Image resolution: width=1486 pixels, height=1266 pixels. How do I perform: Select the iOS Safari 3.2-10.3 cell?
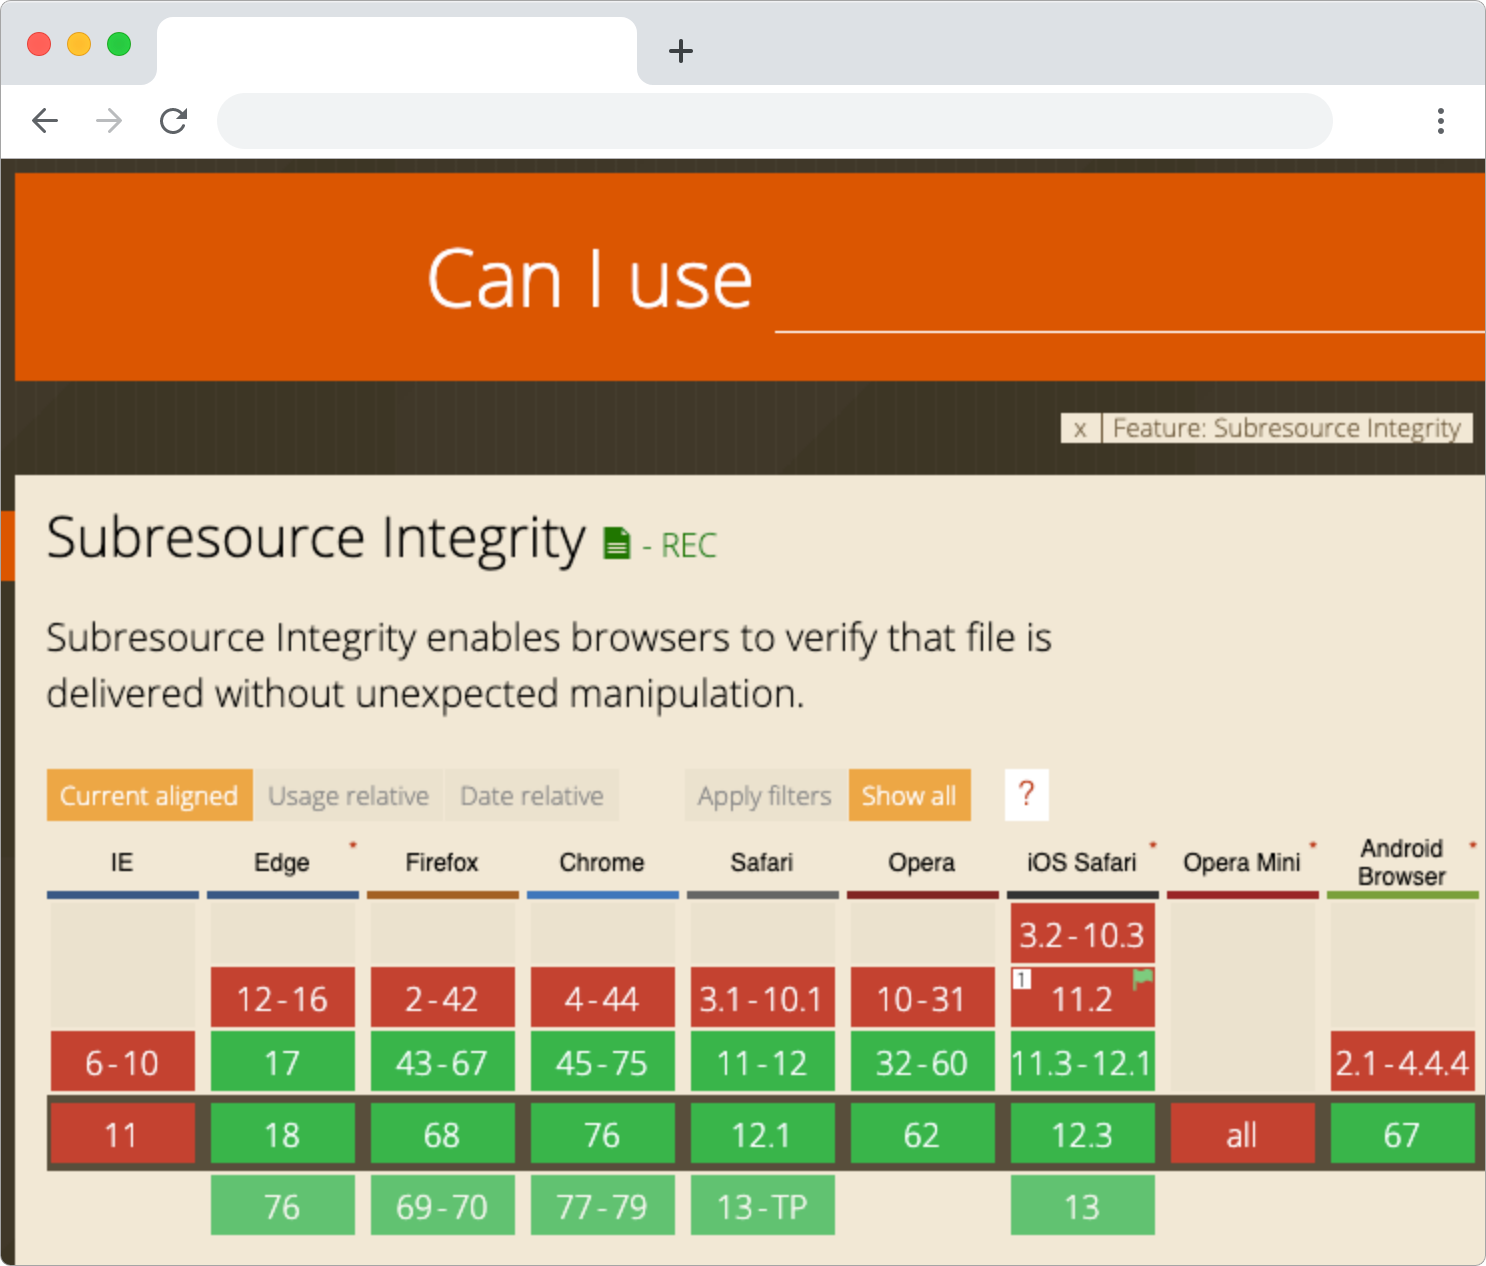click(x=1082, y=934)
